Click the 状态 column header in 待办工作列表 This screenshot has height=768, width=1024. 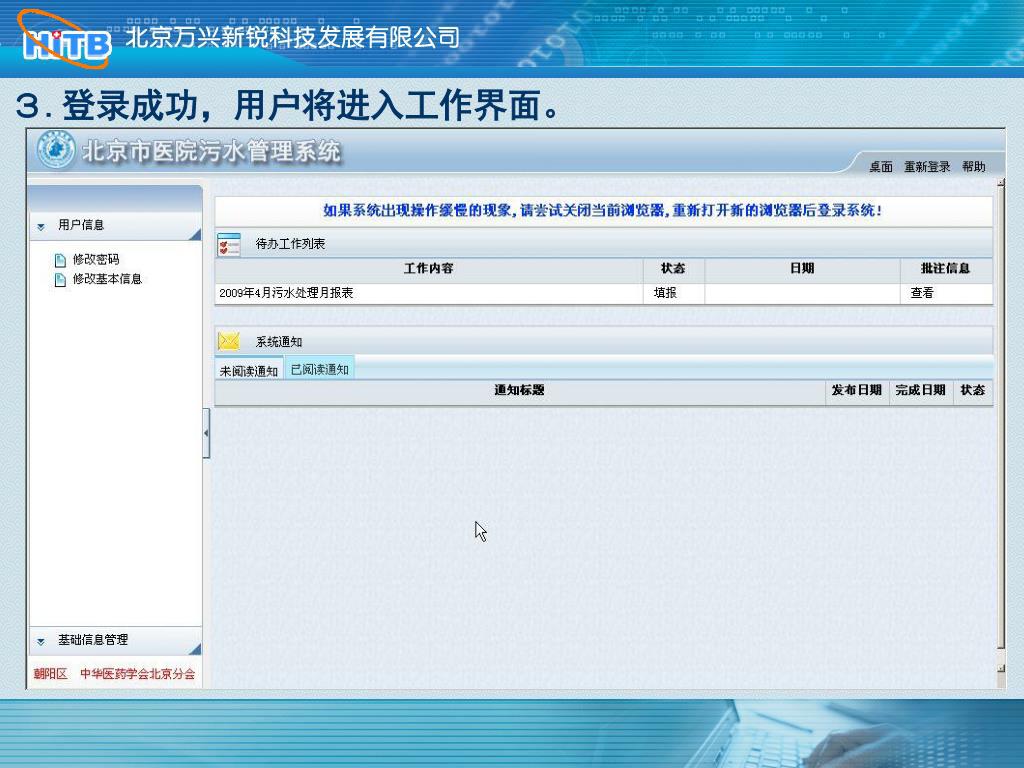pyautogui.click(x=673, y=268)
